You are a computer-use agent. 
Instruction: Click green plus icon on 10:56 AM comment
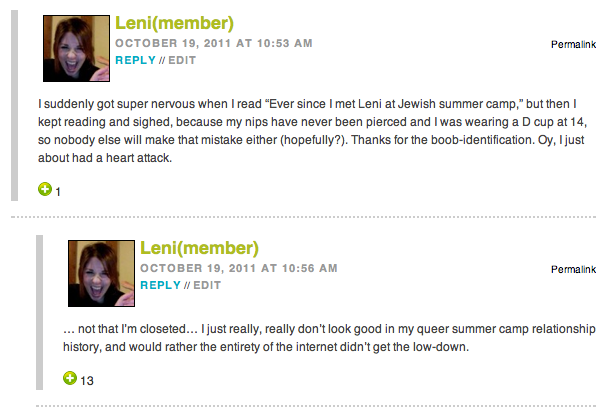[70, 378]
